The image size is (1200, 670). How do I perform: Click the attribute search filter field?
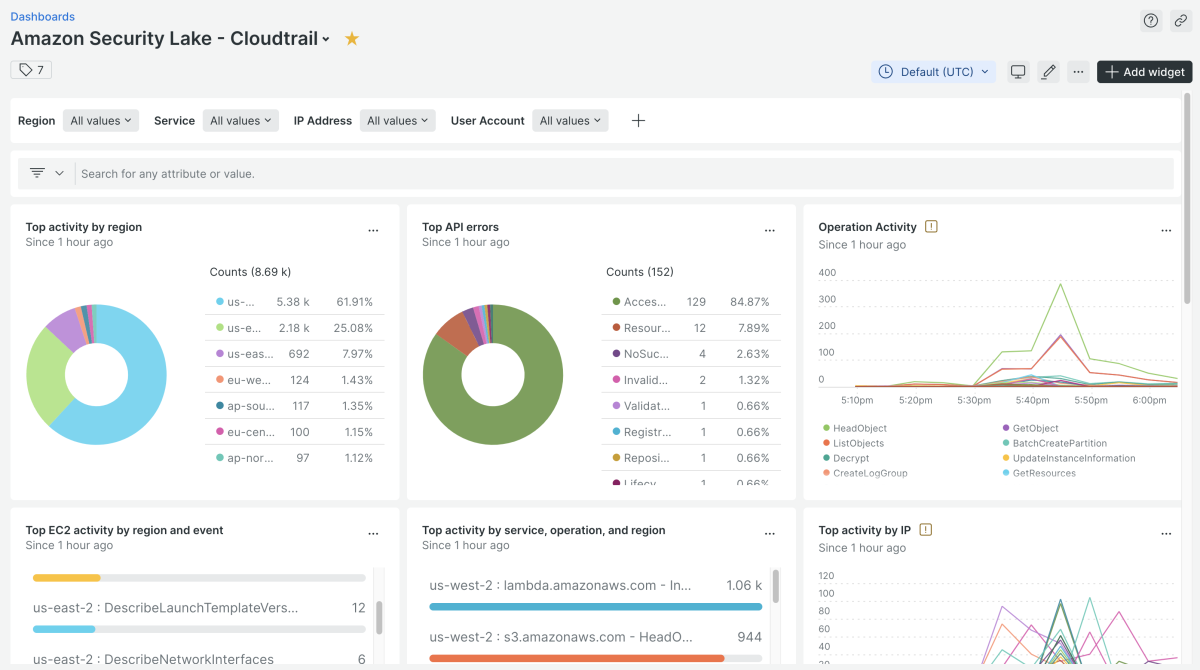tap(620, 174)
